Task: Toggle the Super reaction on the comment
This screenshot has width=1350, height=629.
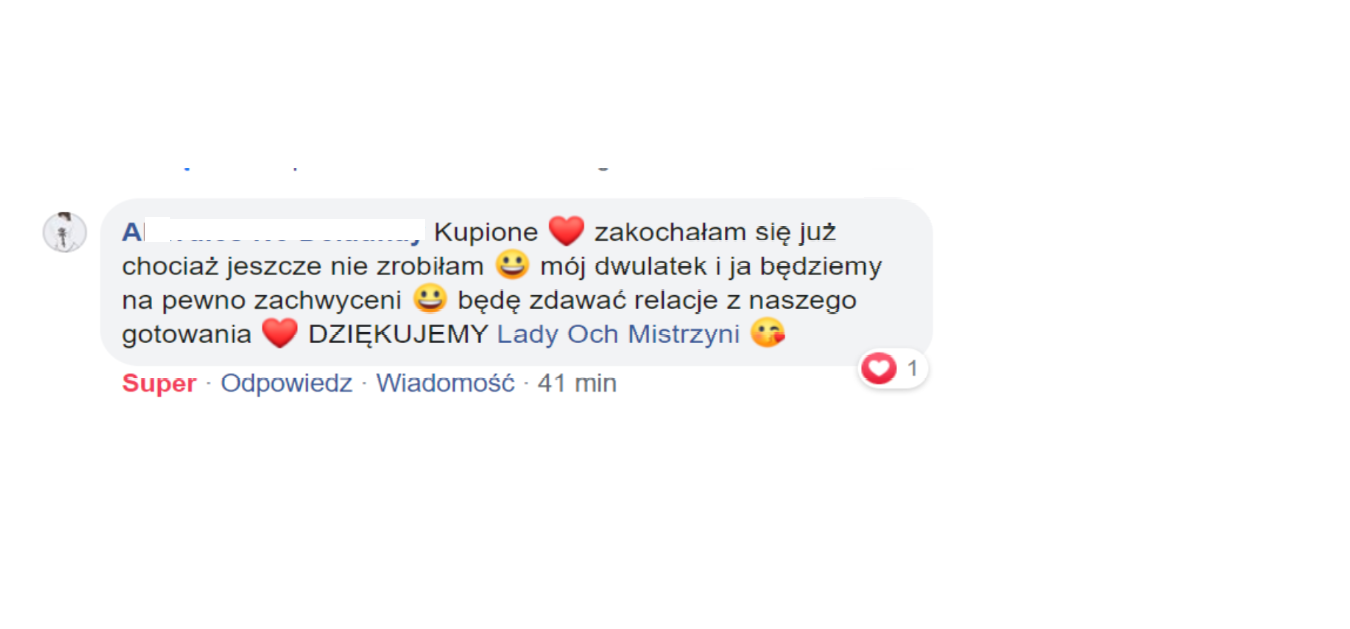Action: coord(159,383)
